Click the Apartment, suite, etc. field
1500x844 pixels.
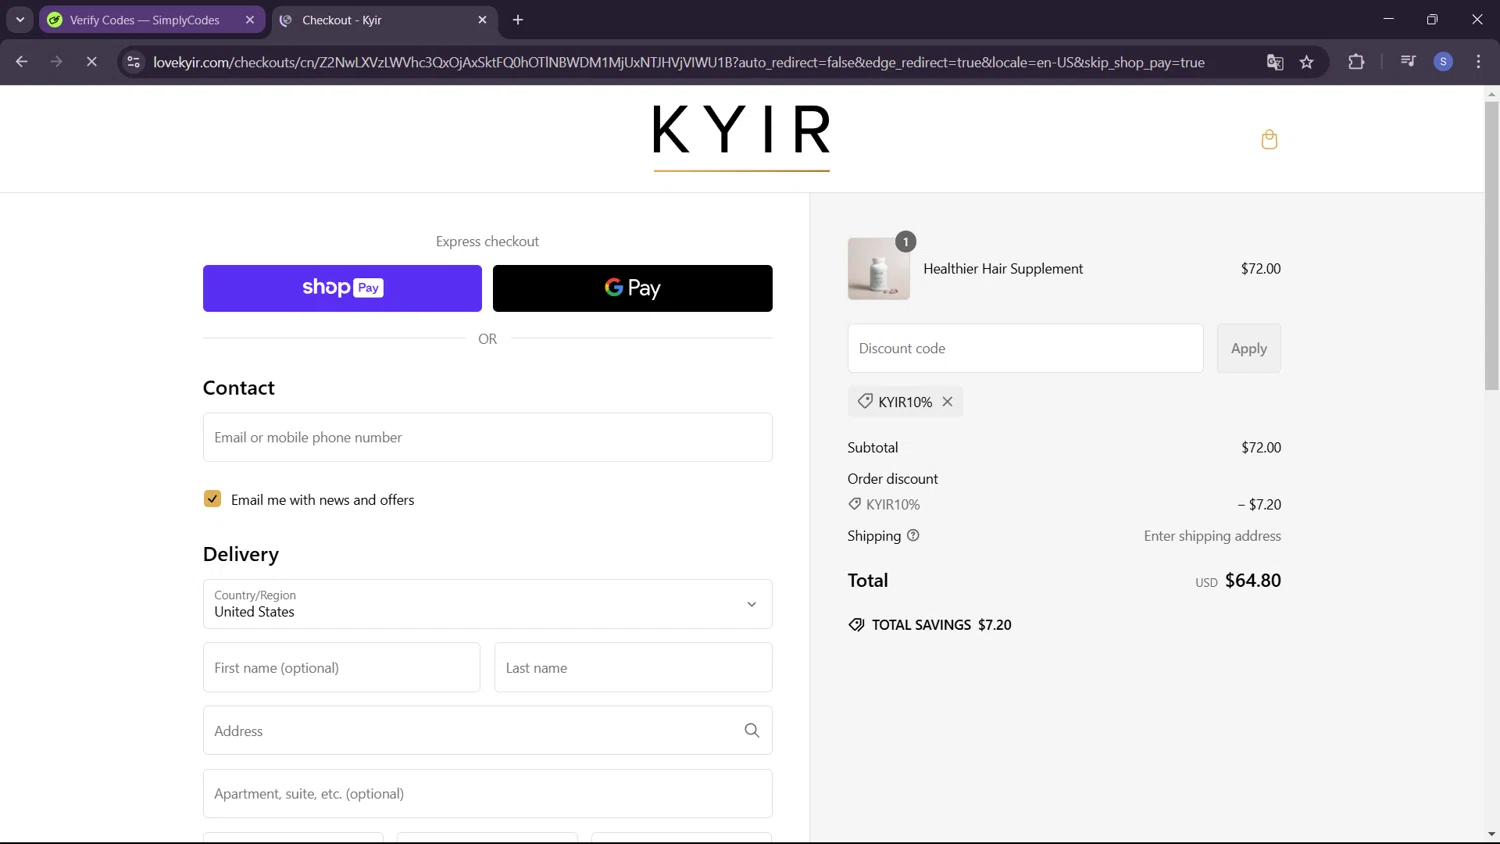488,794
